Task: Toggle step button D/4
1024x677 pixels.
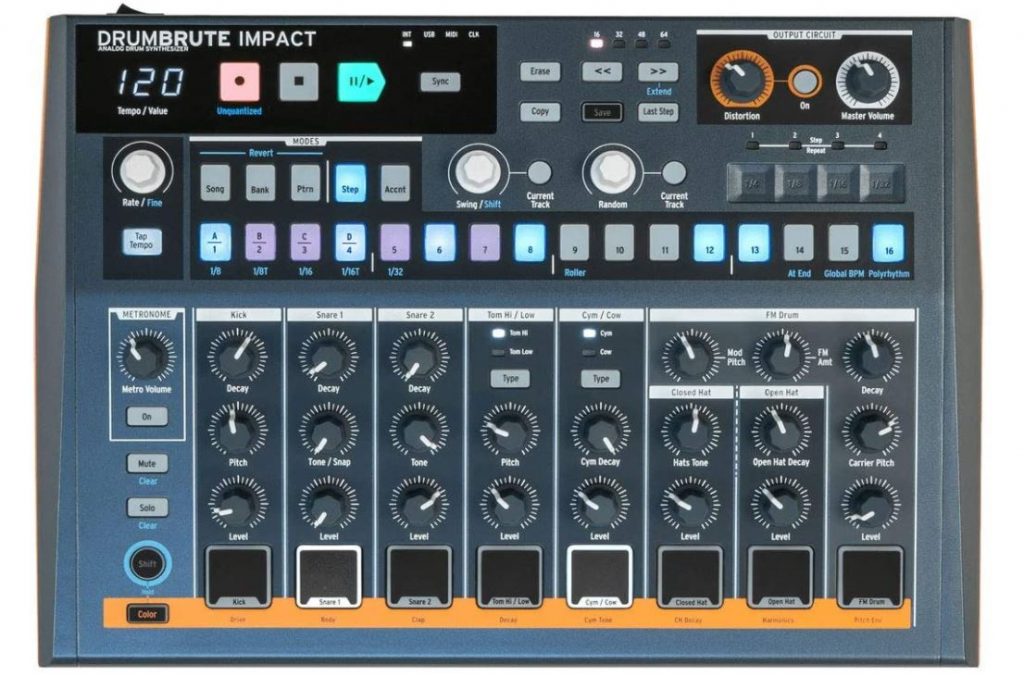Action: pos(350,243)
